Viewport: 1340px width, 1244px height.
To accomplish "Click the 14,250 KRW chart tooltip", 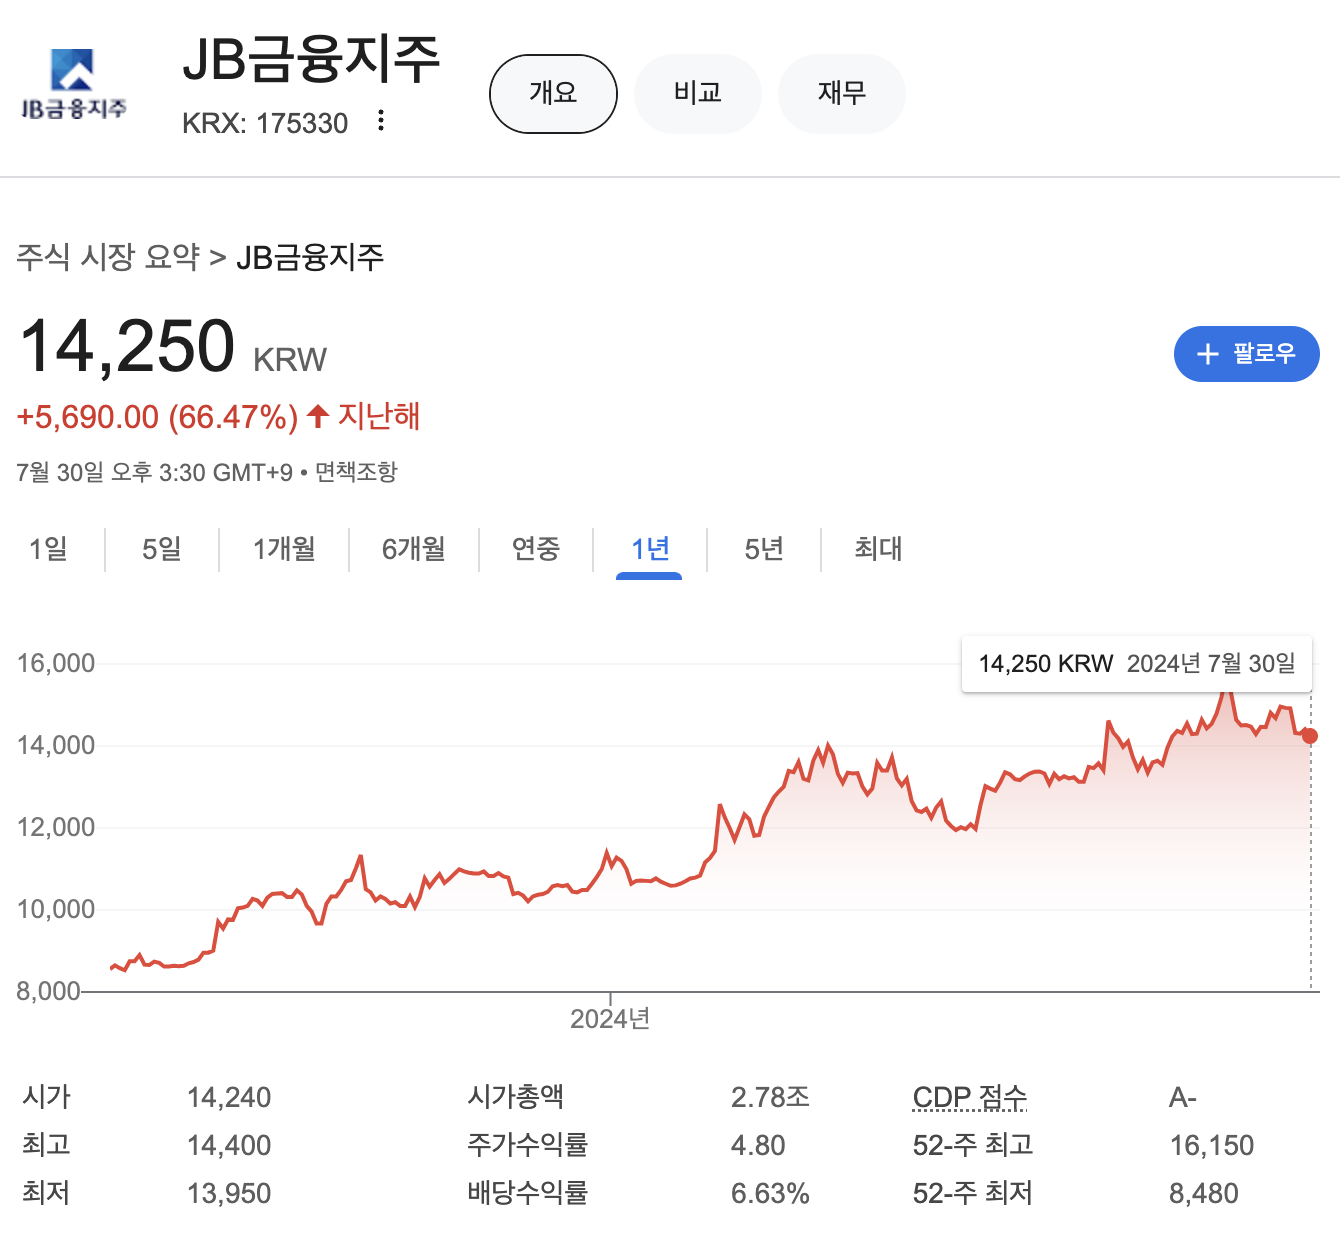I will point(1137,664).
